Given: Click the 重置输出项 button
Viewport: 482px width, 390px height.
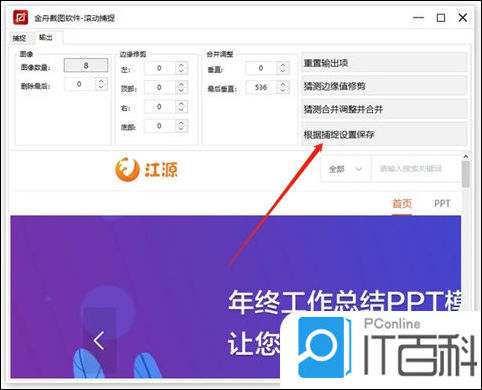Looking at the screenshot, I should coord(384,63).
